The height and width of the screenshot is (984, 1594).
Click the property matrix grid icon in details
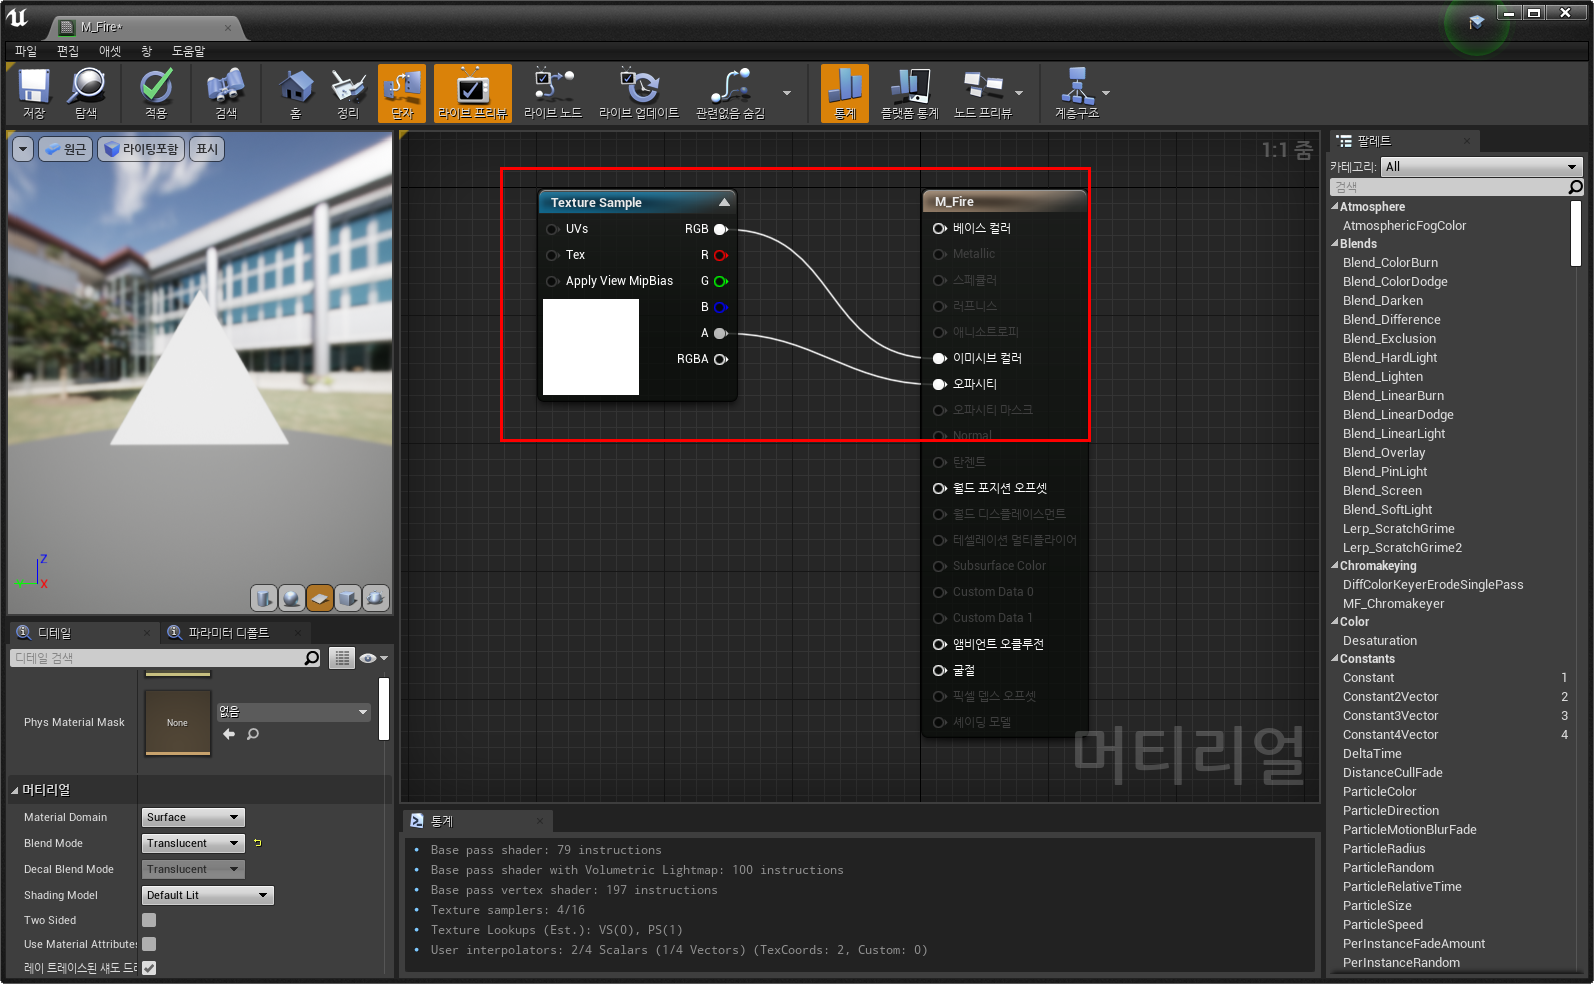pos(342,658)
